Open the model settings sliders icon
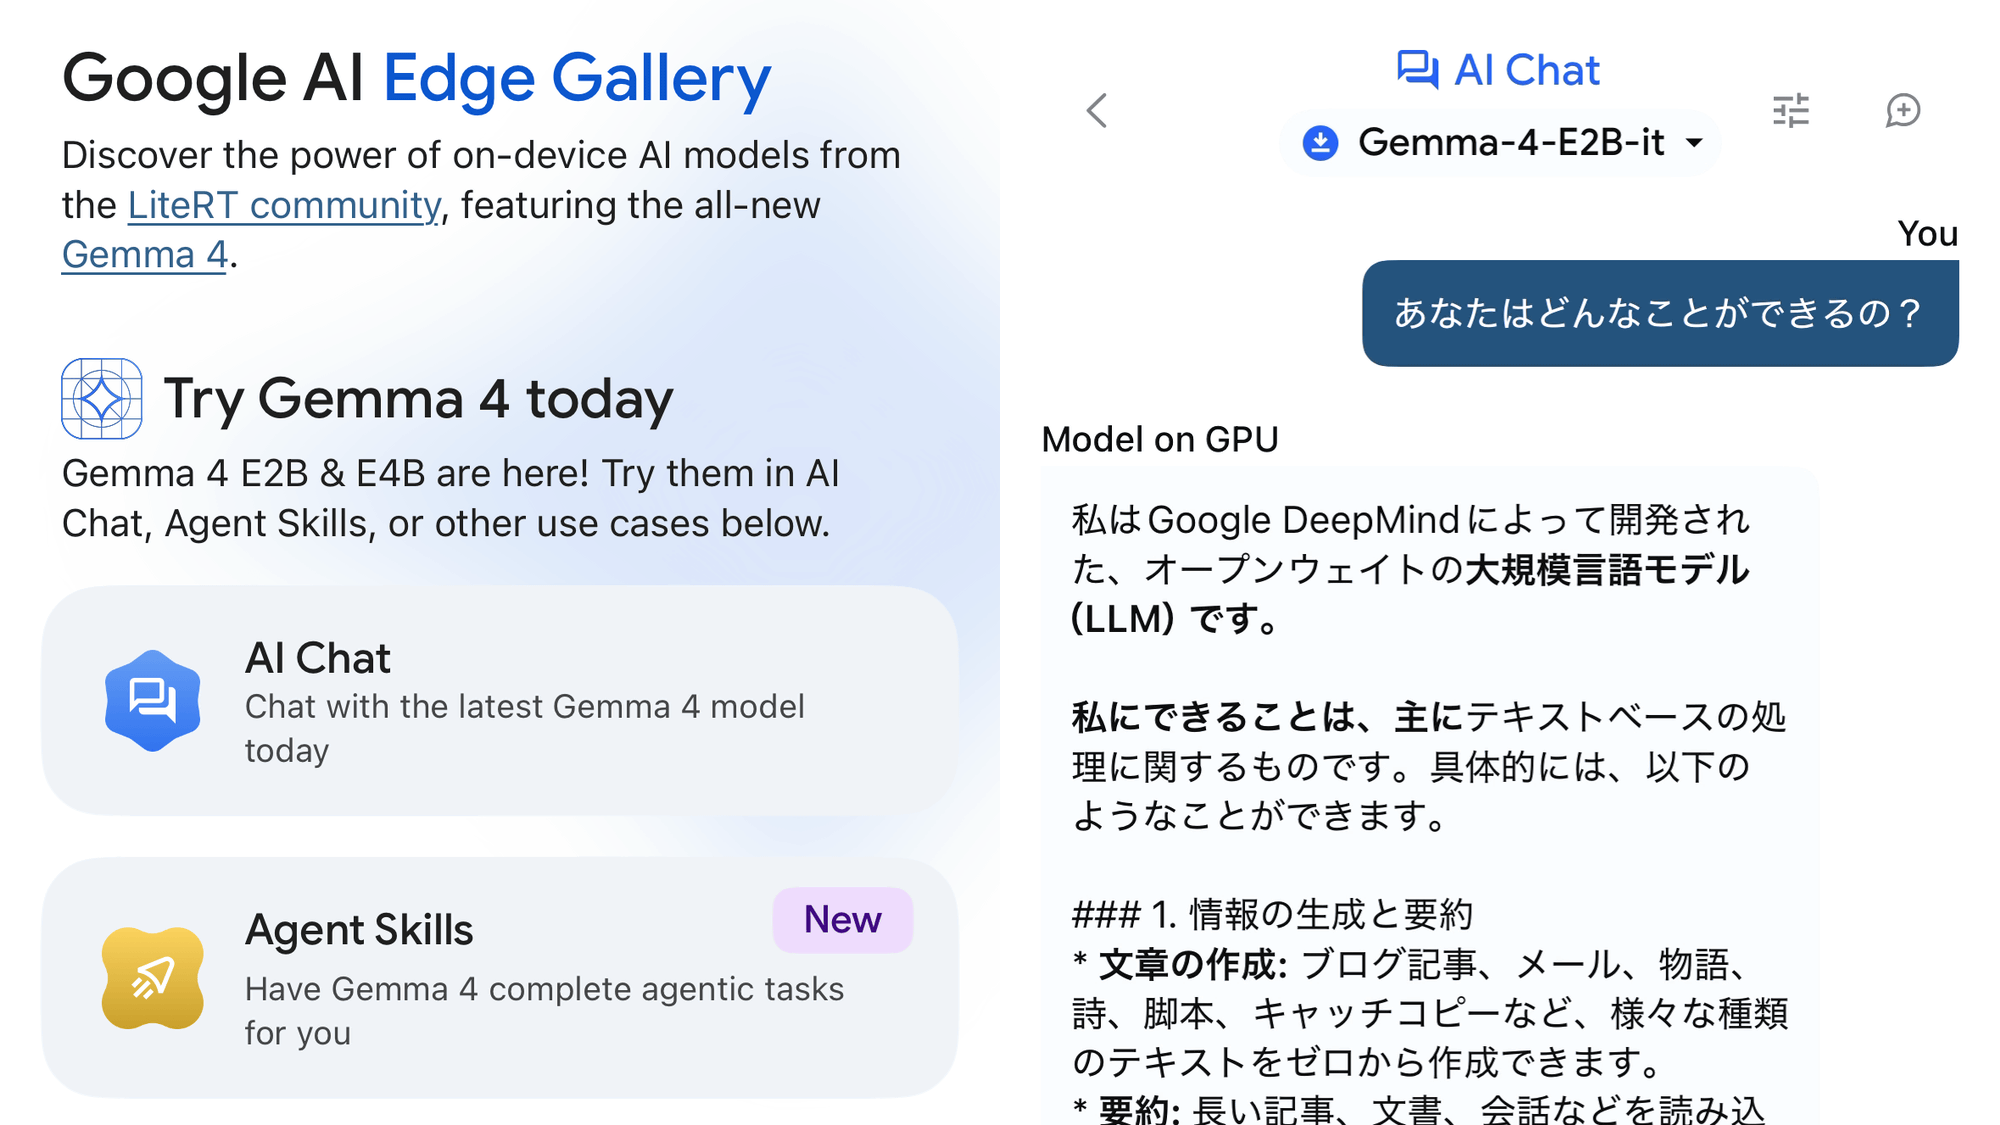2000x1125 pixels. (x=1790, y=110)
